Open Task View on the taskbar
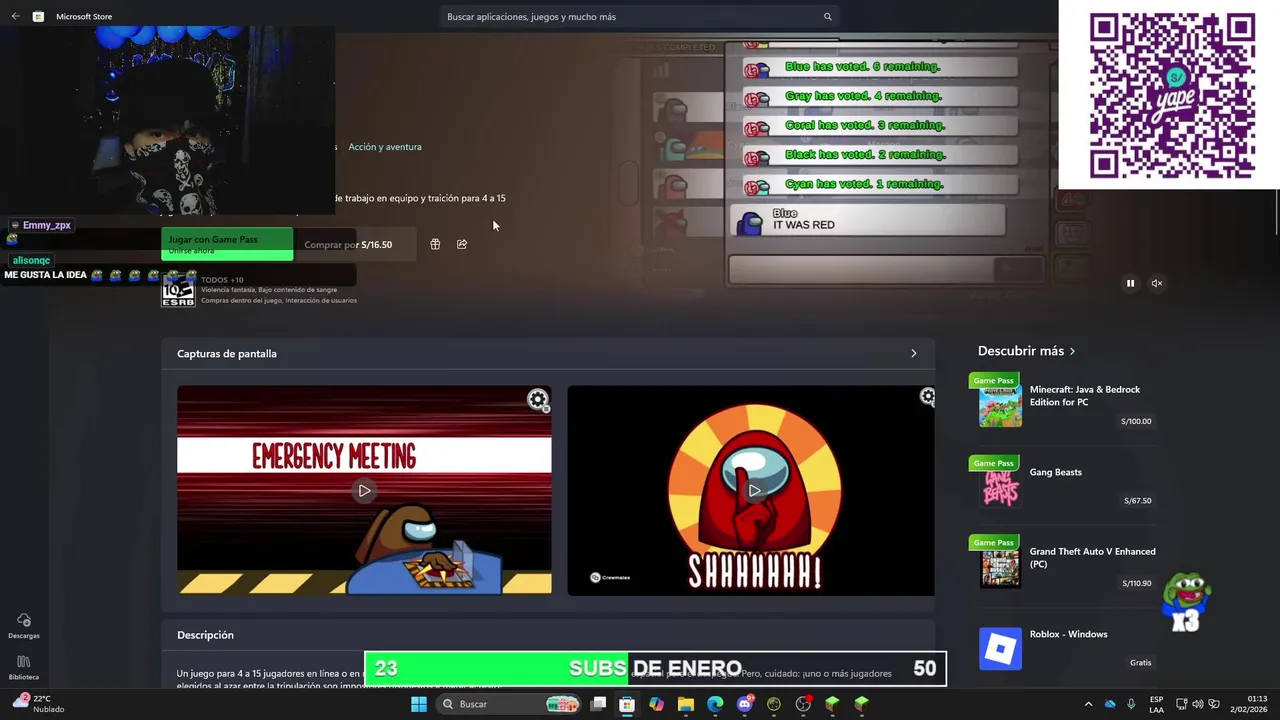 [x=598, y=704]
